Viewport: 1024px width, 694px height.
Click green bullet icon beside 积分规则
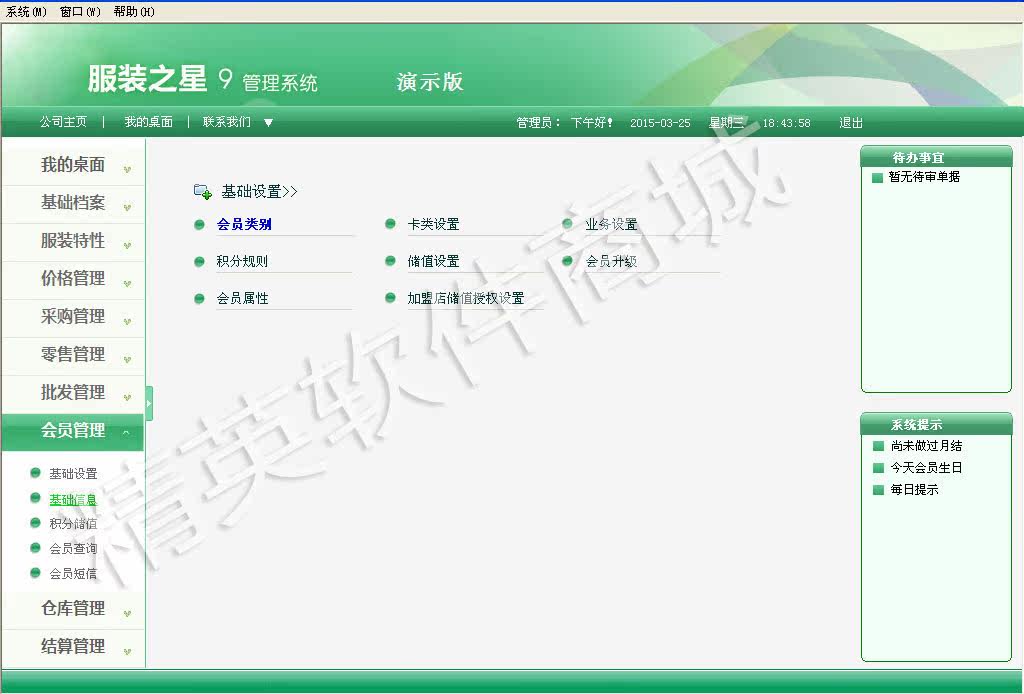point(200,262)
